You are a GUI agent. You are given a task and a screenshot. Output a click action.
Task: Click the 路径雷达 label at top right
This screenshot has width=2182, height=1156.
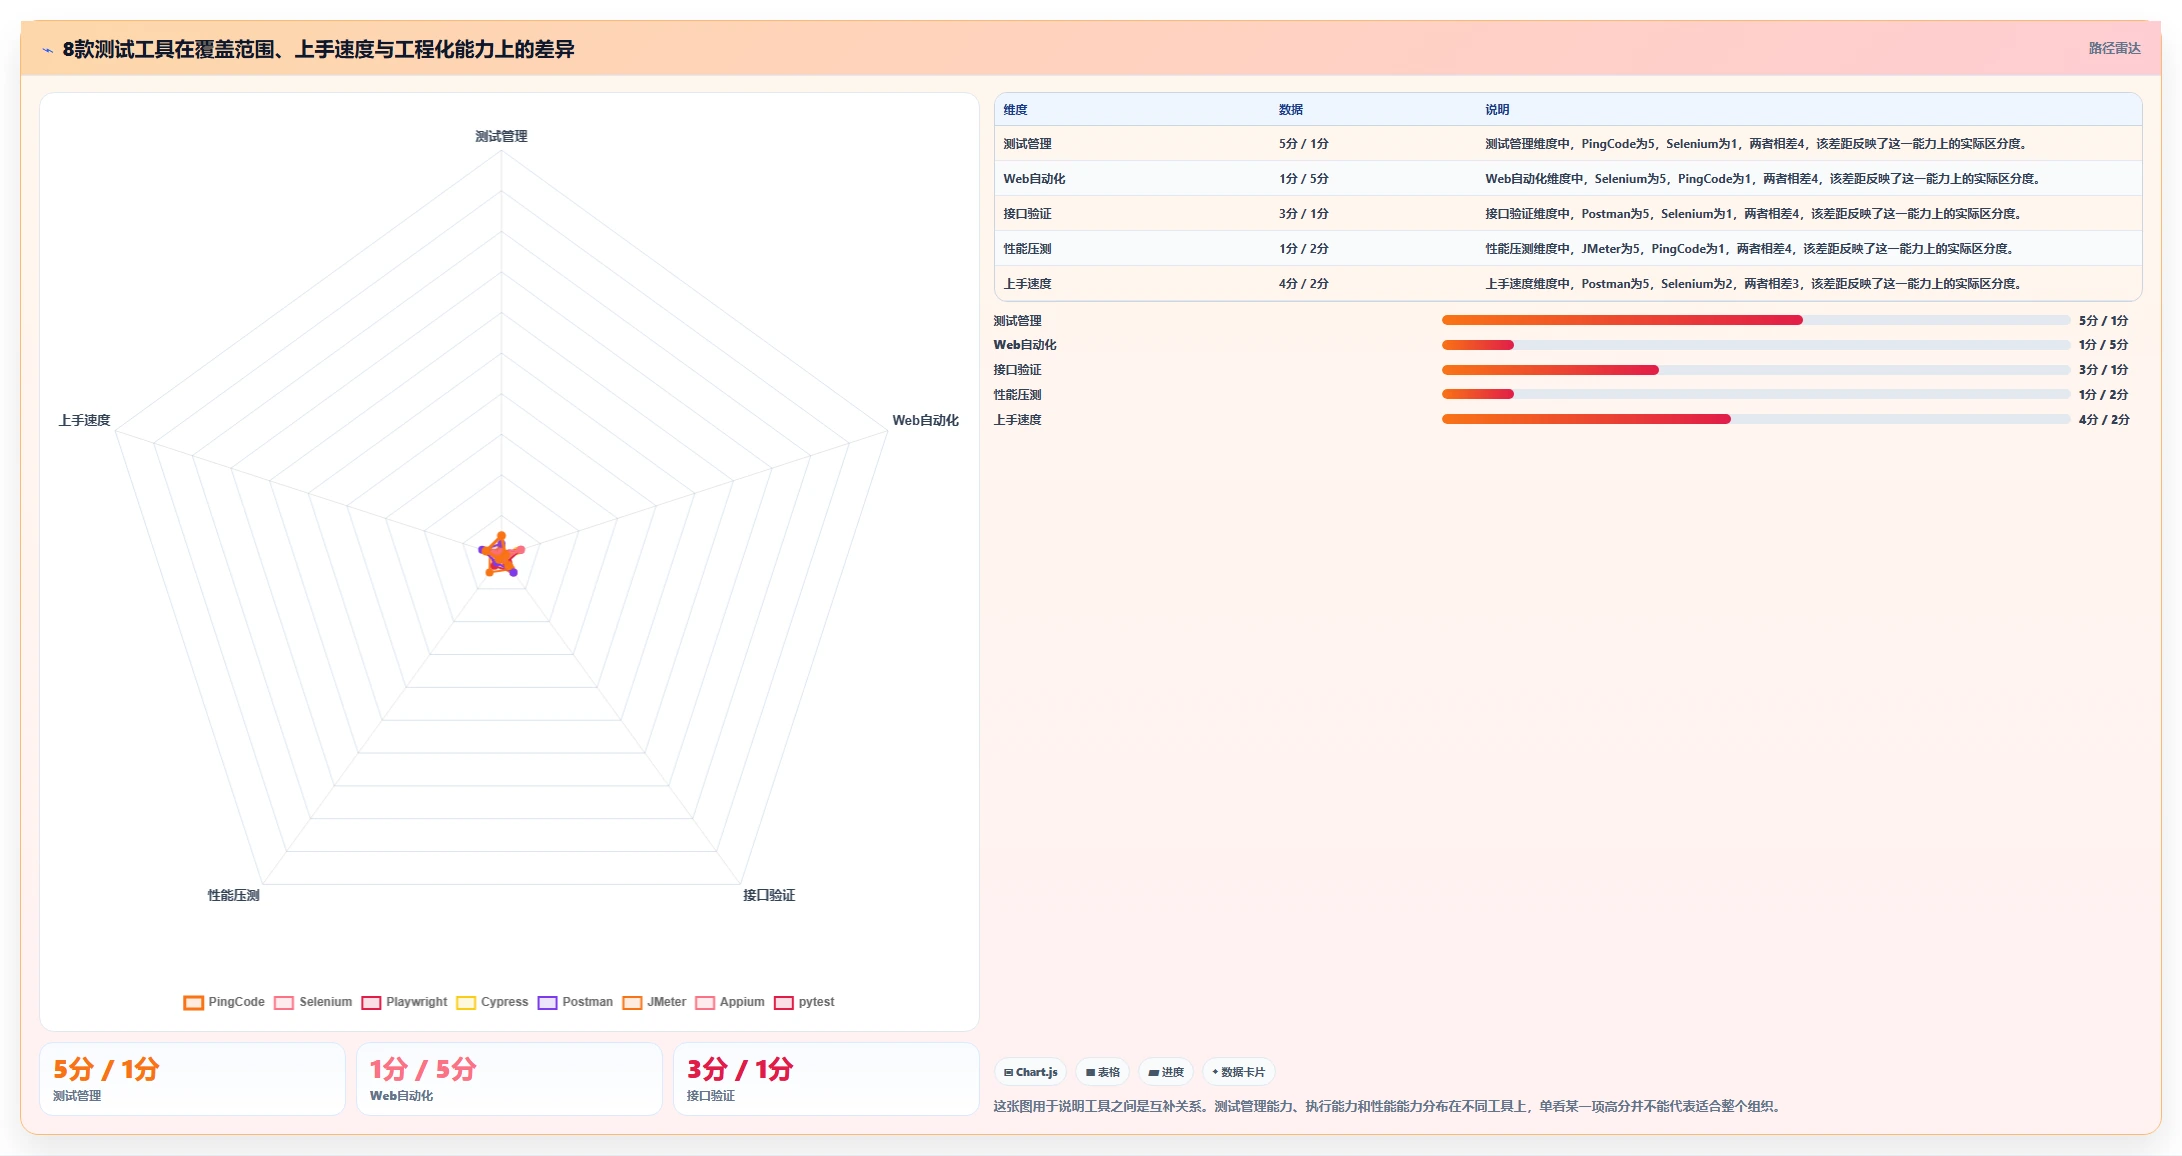coord(2114,48)
